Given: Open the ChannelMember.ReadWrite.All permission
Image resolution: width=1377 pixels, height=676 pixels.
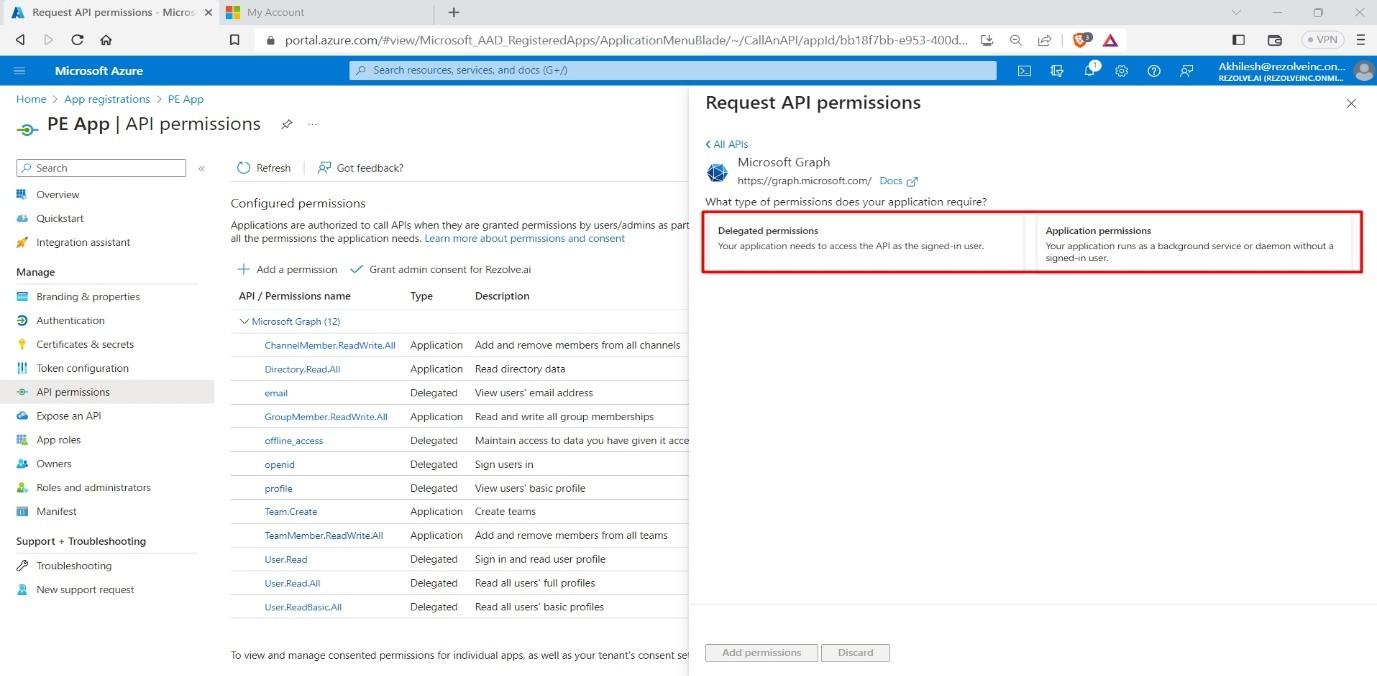Looking at the screenshot, I should click(x=330, y=345).
